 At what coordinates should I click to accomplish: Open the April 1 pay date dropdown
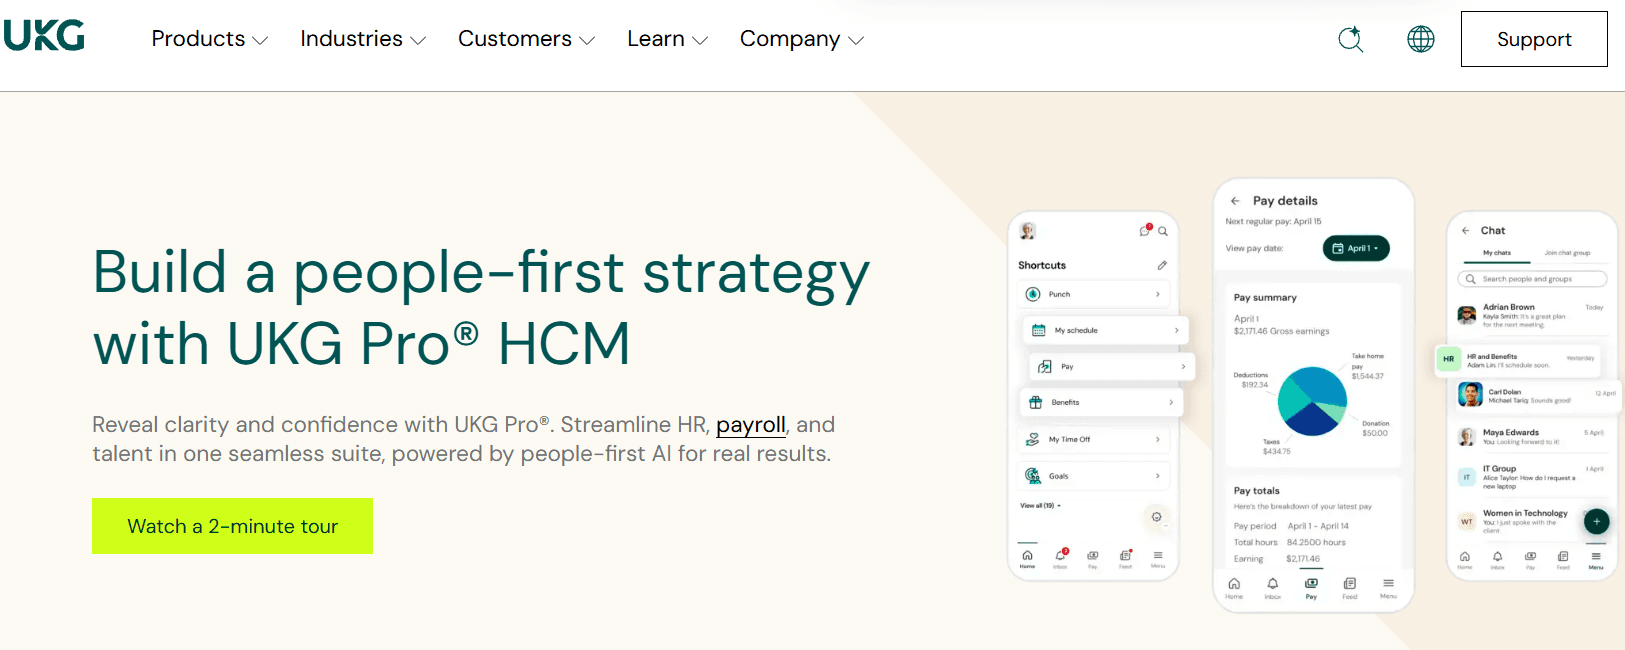click(x=1356, y=248)
